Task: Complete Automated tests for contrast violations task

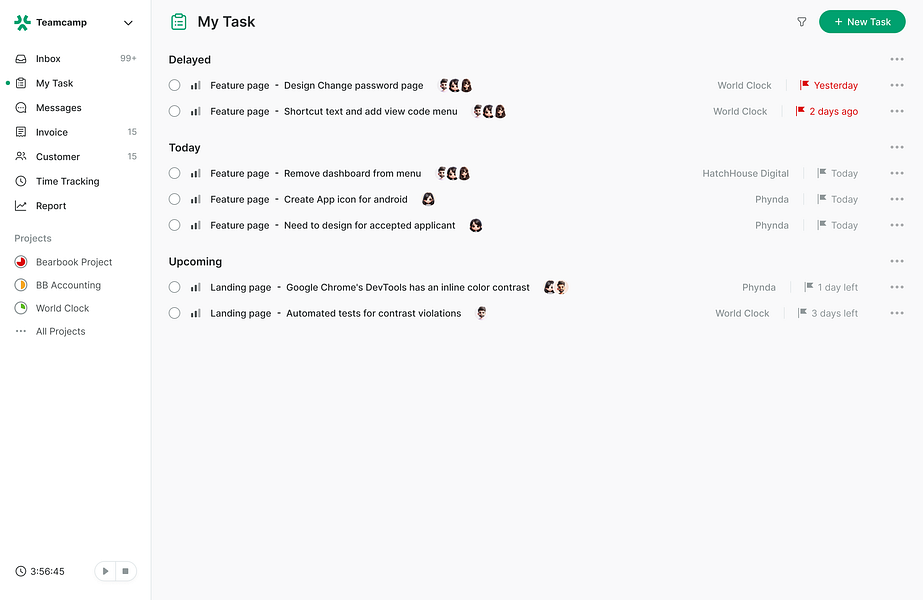Action: pos(174,313)
